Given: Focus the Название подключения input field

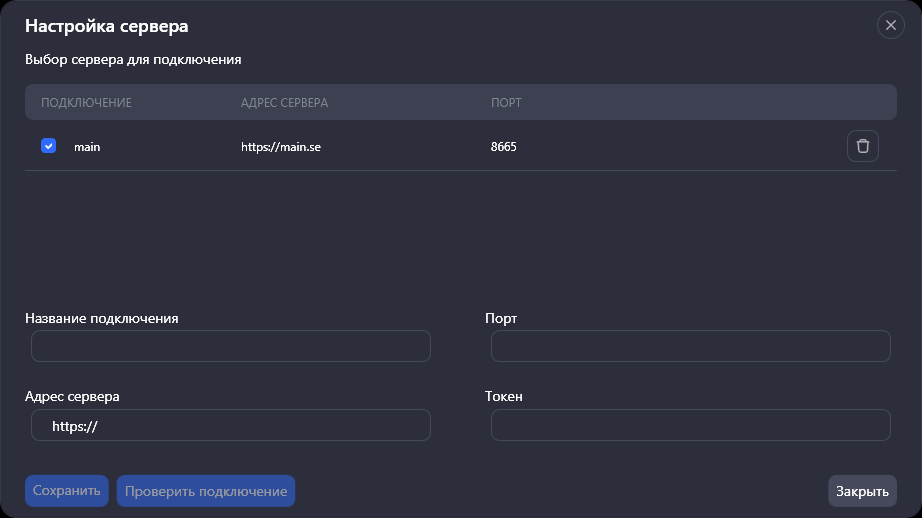Looking at the screenshot, I should click(231, 346).
